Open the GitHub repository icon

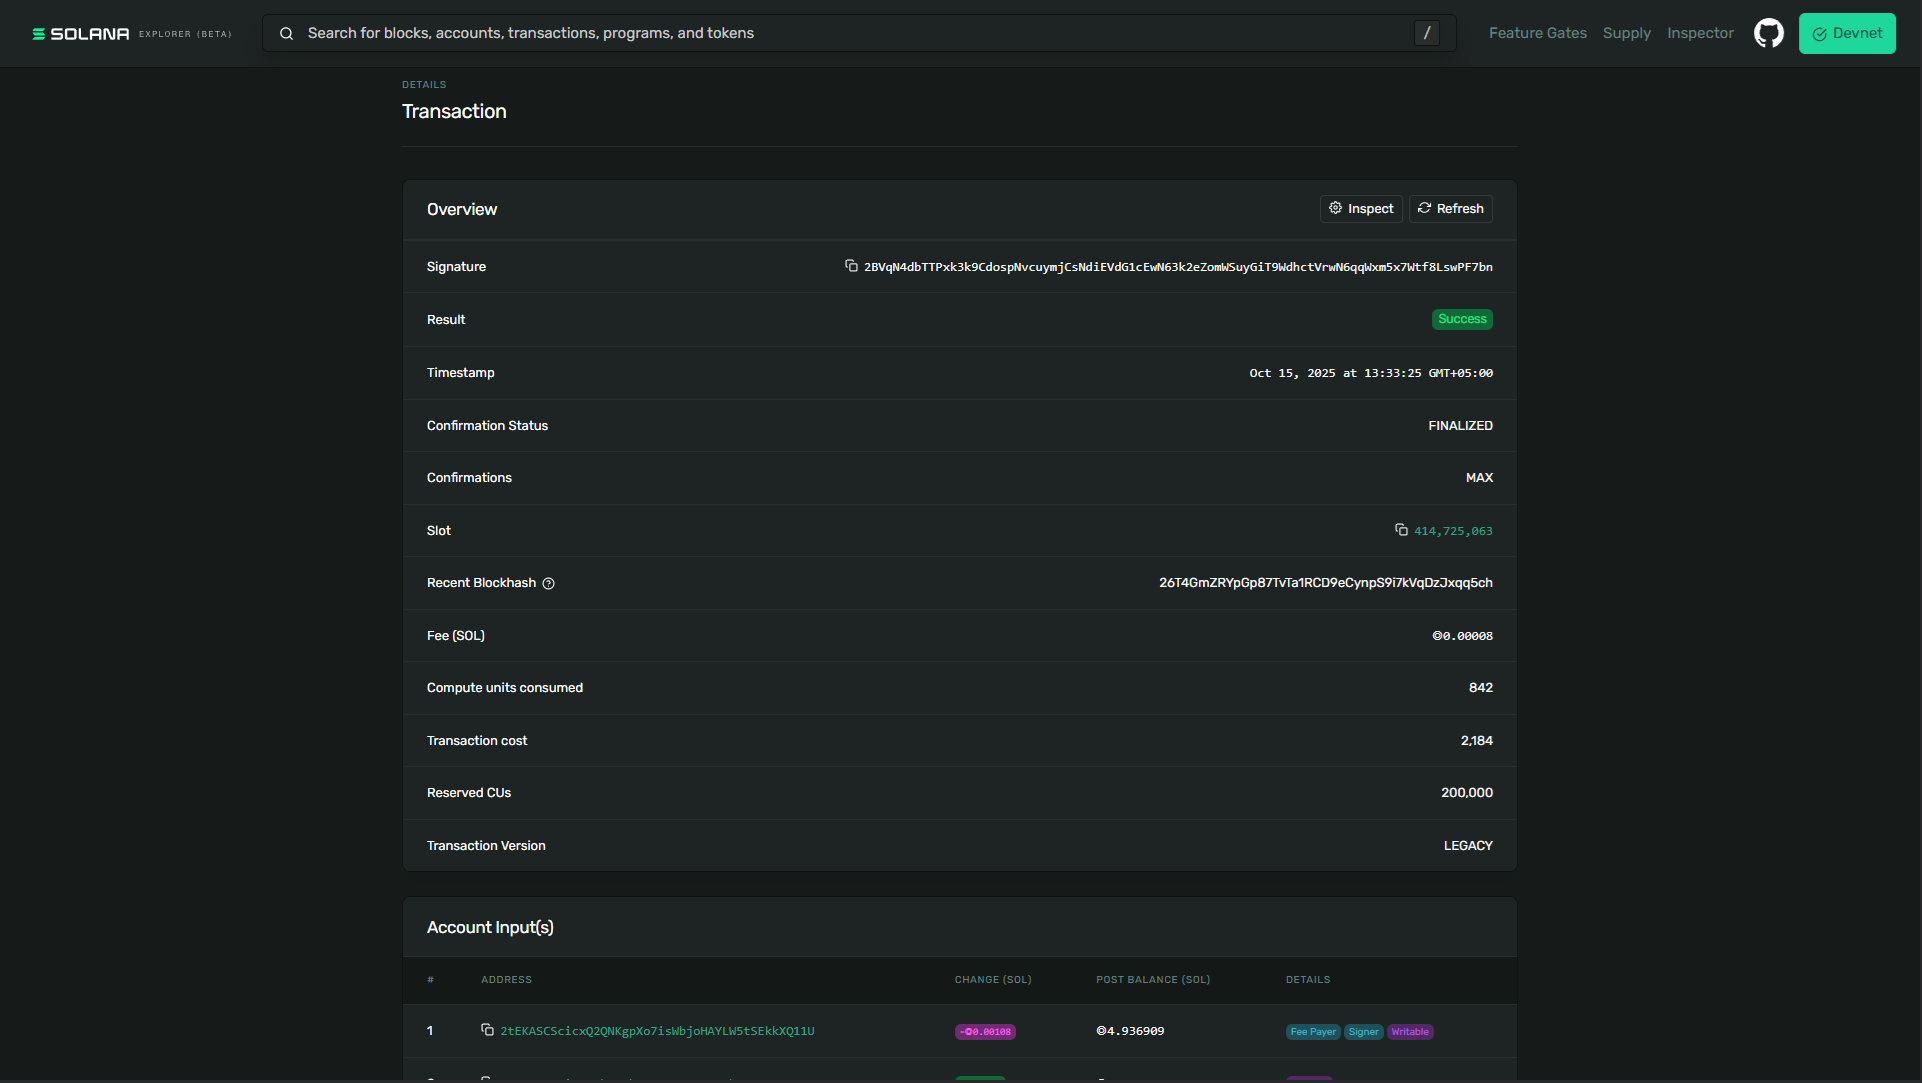click(x=1768, y=33)
